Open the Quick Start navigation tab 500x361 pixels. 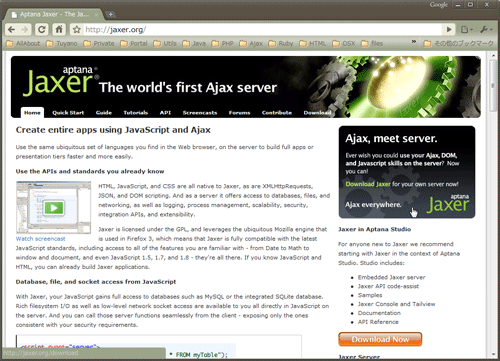click(x=68, y=113)
